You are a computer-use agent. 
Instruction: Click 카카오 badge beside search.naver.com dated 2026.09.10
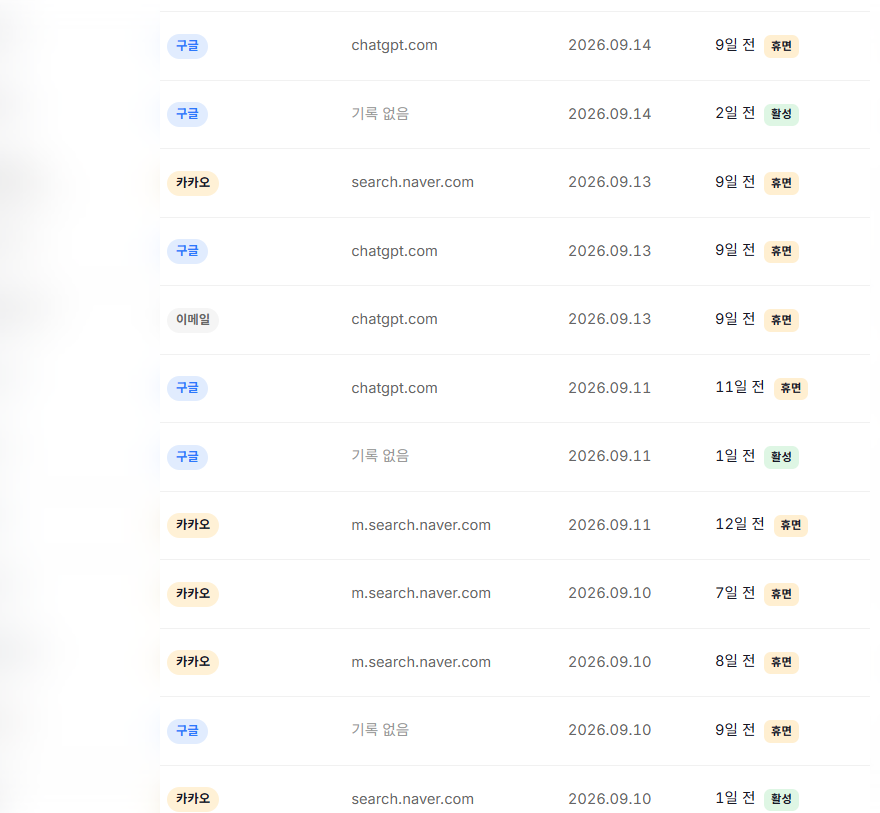[x=192, y=799]
